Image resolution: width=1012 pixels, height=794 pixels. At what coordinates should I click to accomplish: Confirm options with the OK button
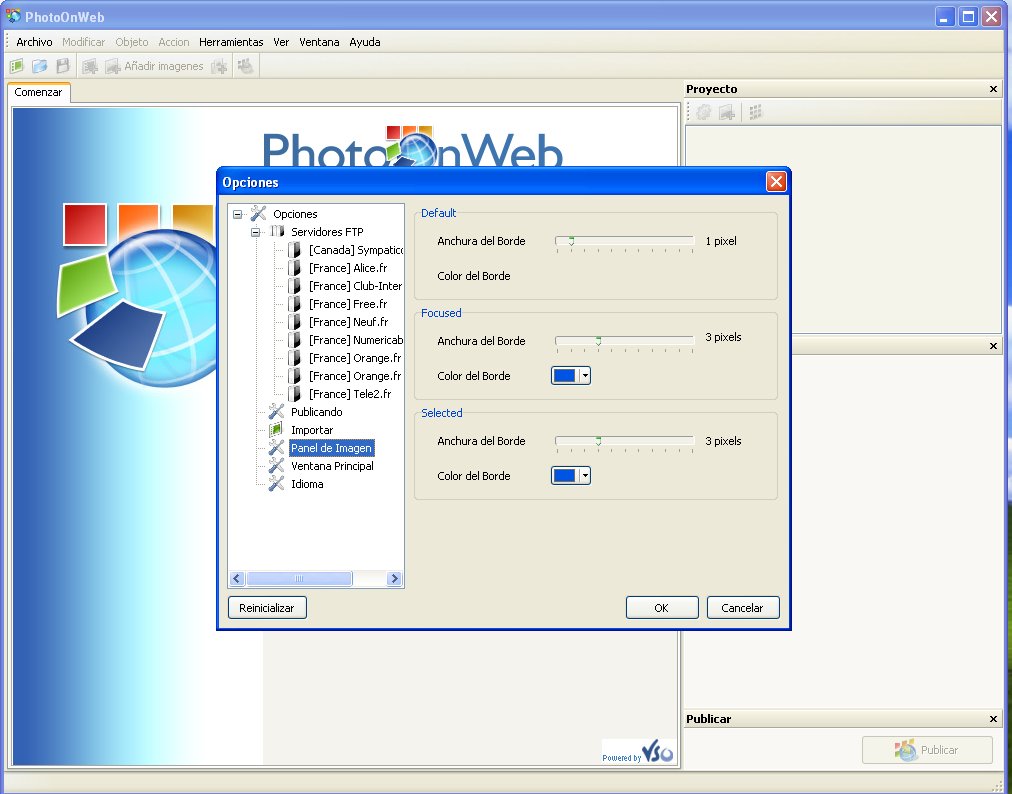pos(662,607)
